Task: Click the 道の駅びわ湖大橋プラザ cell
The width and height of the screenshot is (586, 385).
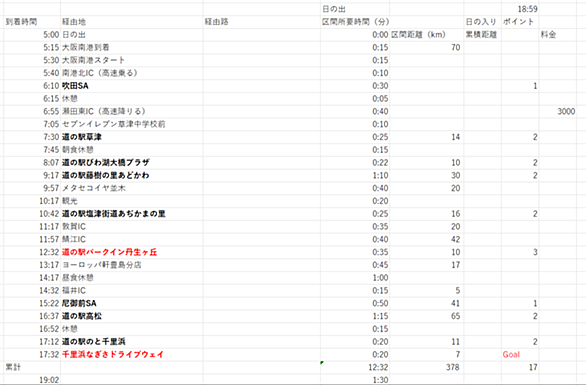Action: coord(132,163)
